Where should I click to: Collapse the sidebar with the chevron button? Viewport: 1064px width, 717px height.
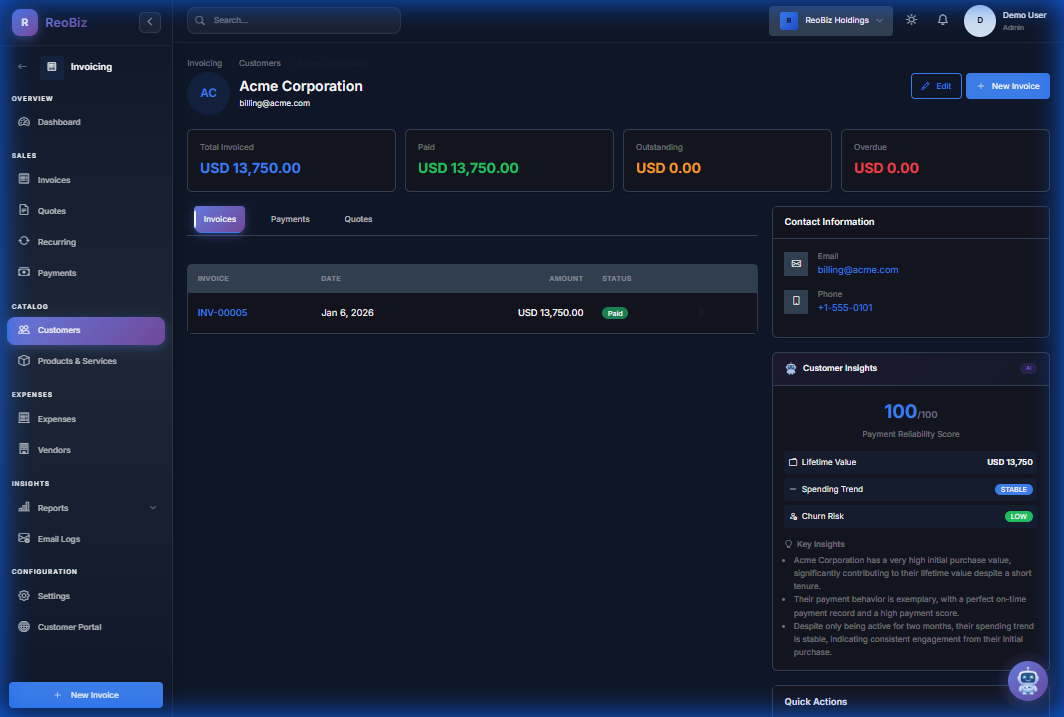click(149, 21)
